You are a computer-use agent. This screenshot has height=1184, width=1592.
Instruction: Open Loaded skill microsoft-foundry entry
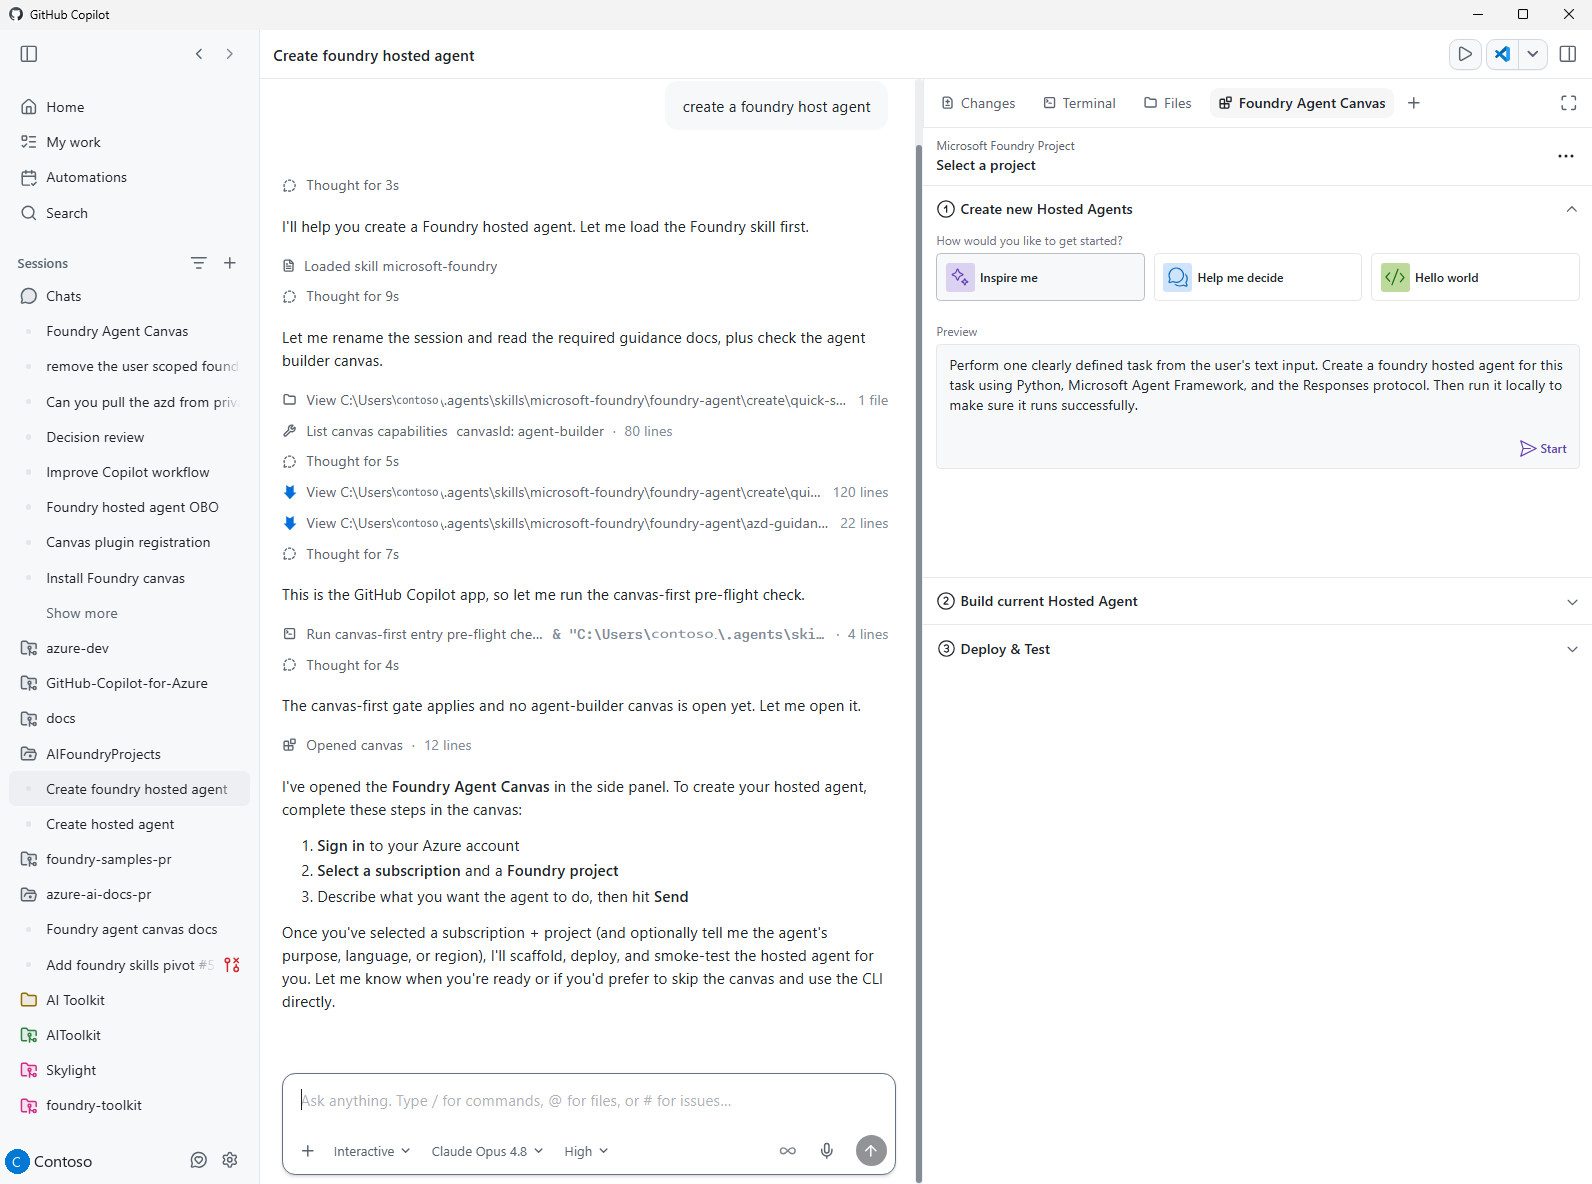(x=390, y=266)
